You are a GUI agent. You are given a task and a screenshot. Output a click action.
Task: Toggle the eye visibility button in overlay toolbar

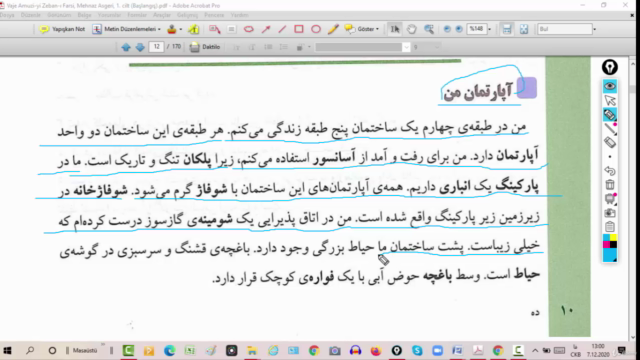point(610,86)
